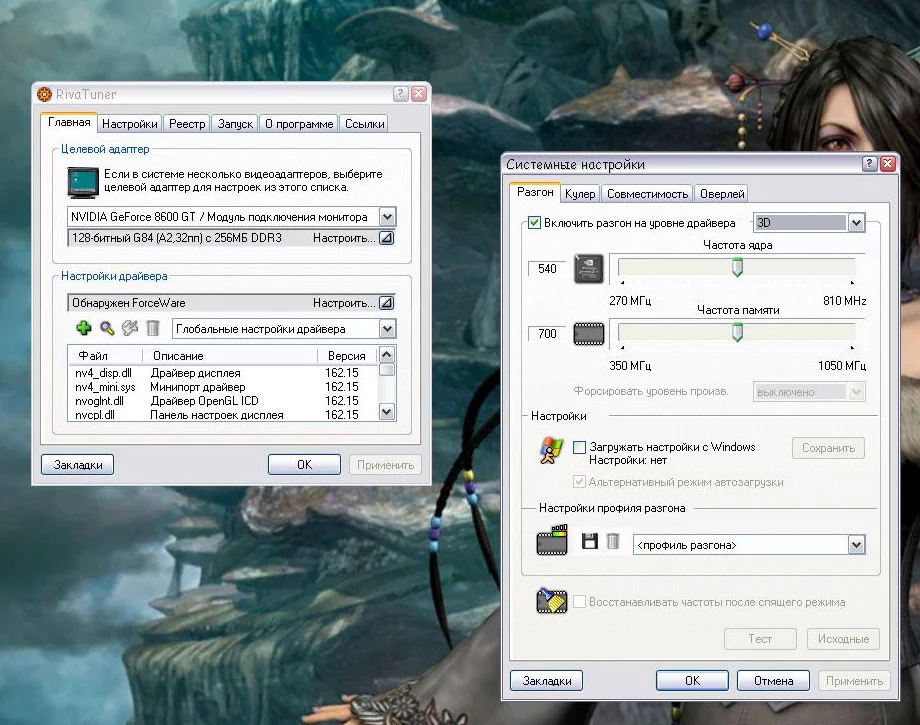This screenshot has height=725, width=920.
Task: Open ForceWare customize triangle button
Action: pyautogui.click(x=387, y=303)
